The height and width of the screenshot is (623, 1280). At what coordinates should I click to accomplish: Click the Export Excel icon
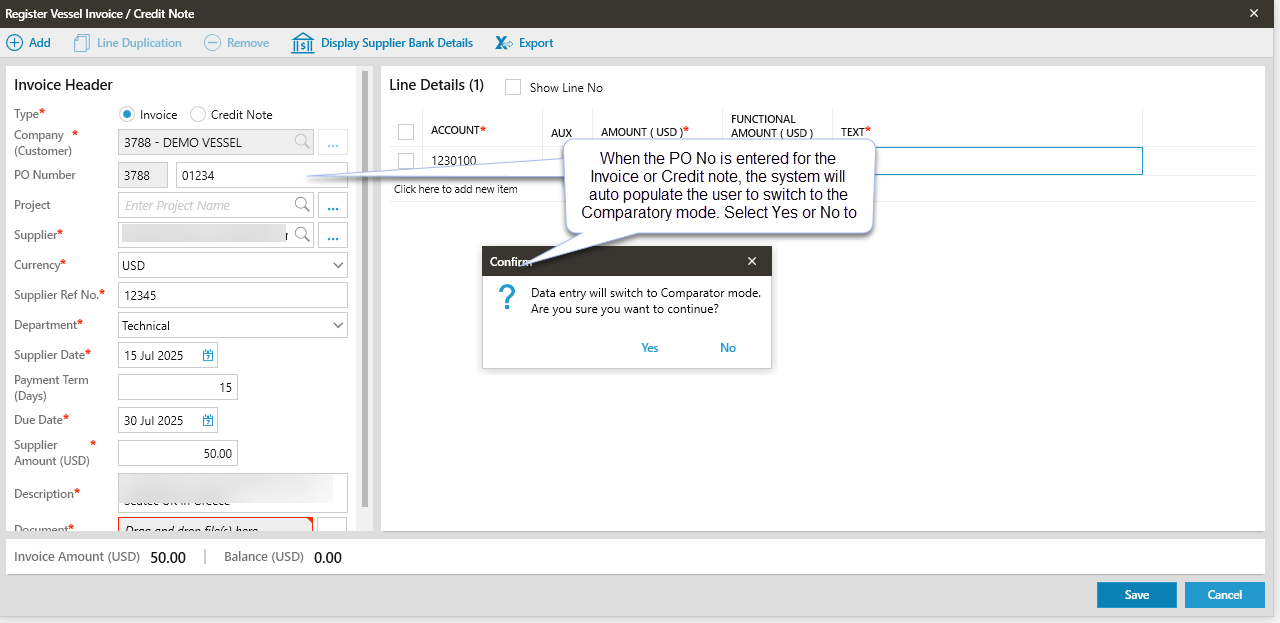tap(504, 43)
